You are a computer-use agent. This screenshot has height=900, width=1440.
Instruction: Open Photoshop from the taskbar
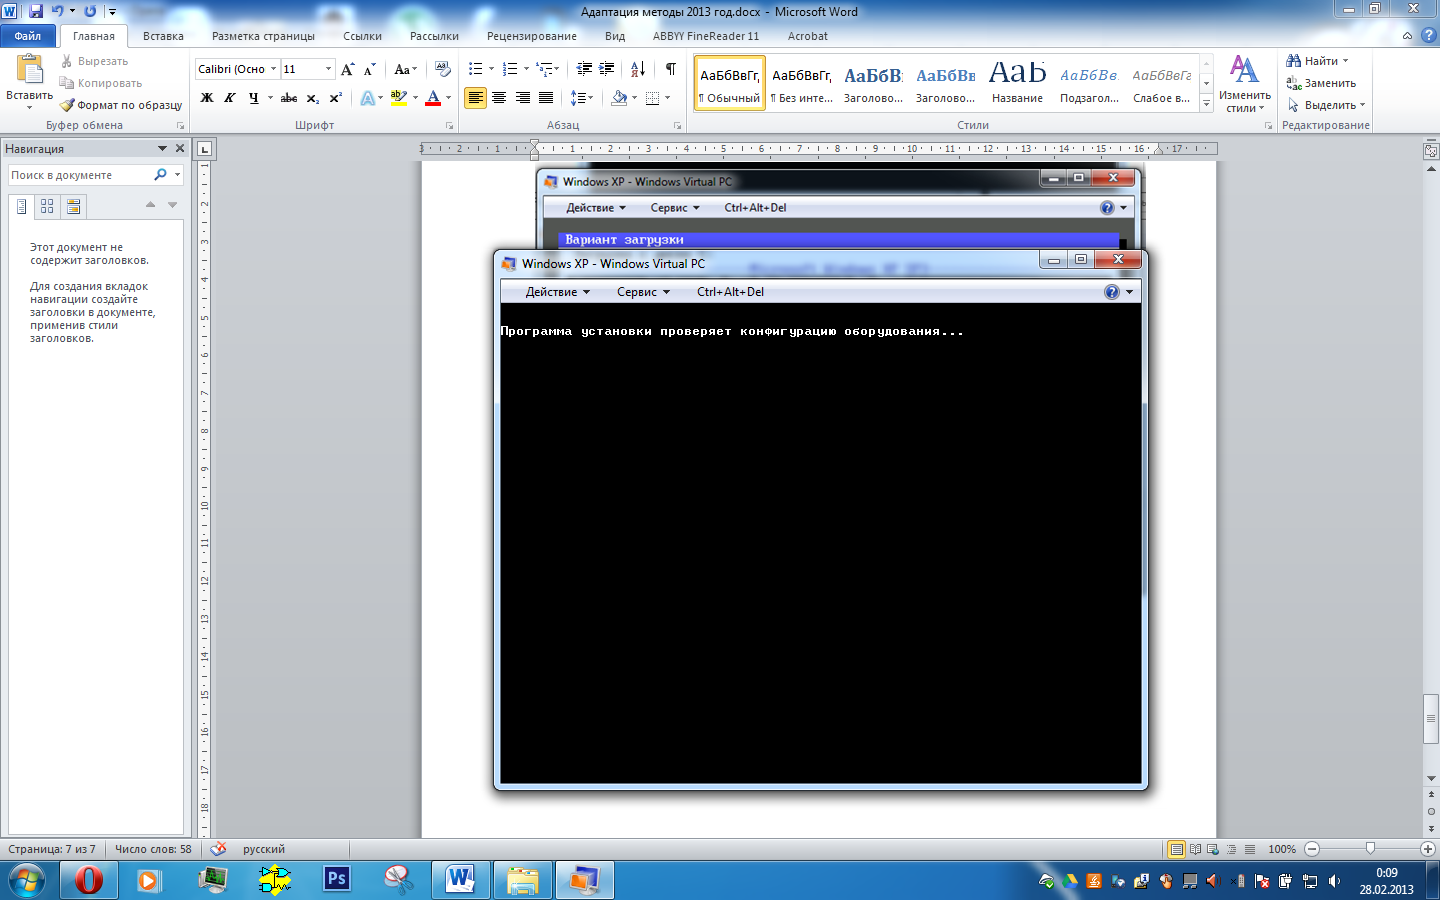tap(337, 879)
